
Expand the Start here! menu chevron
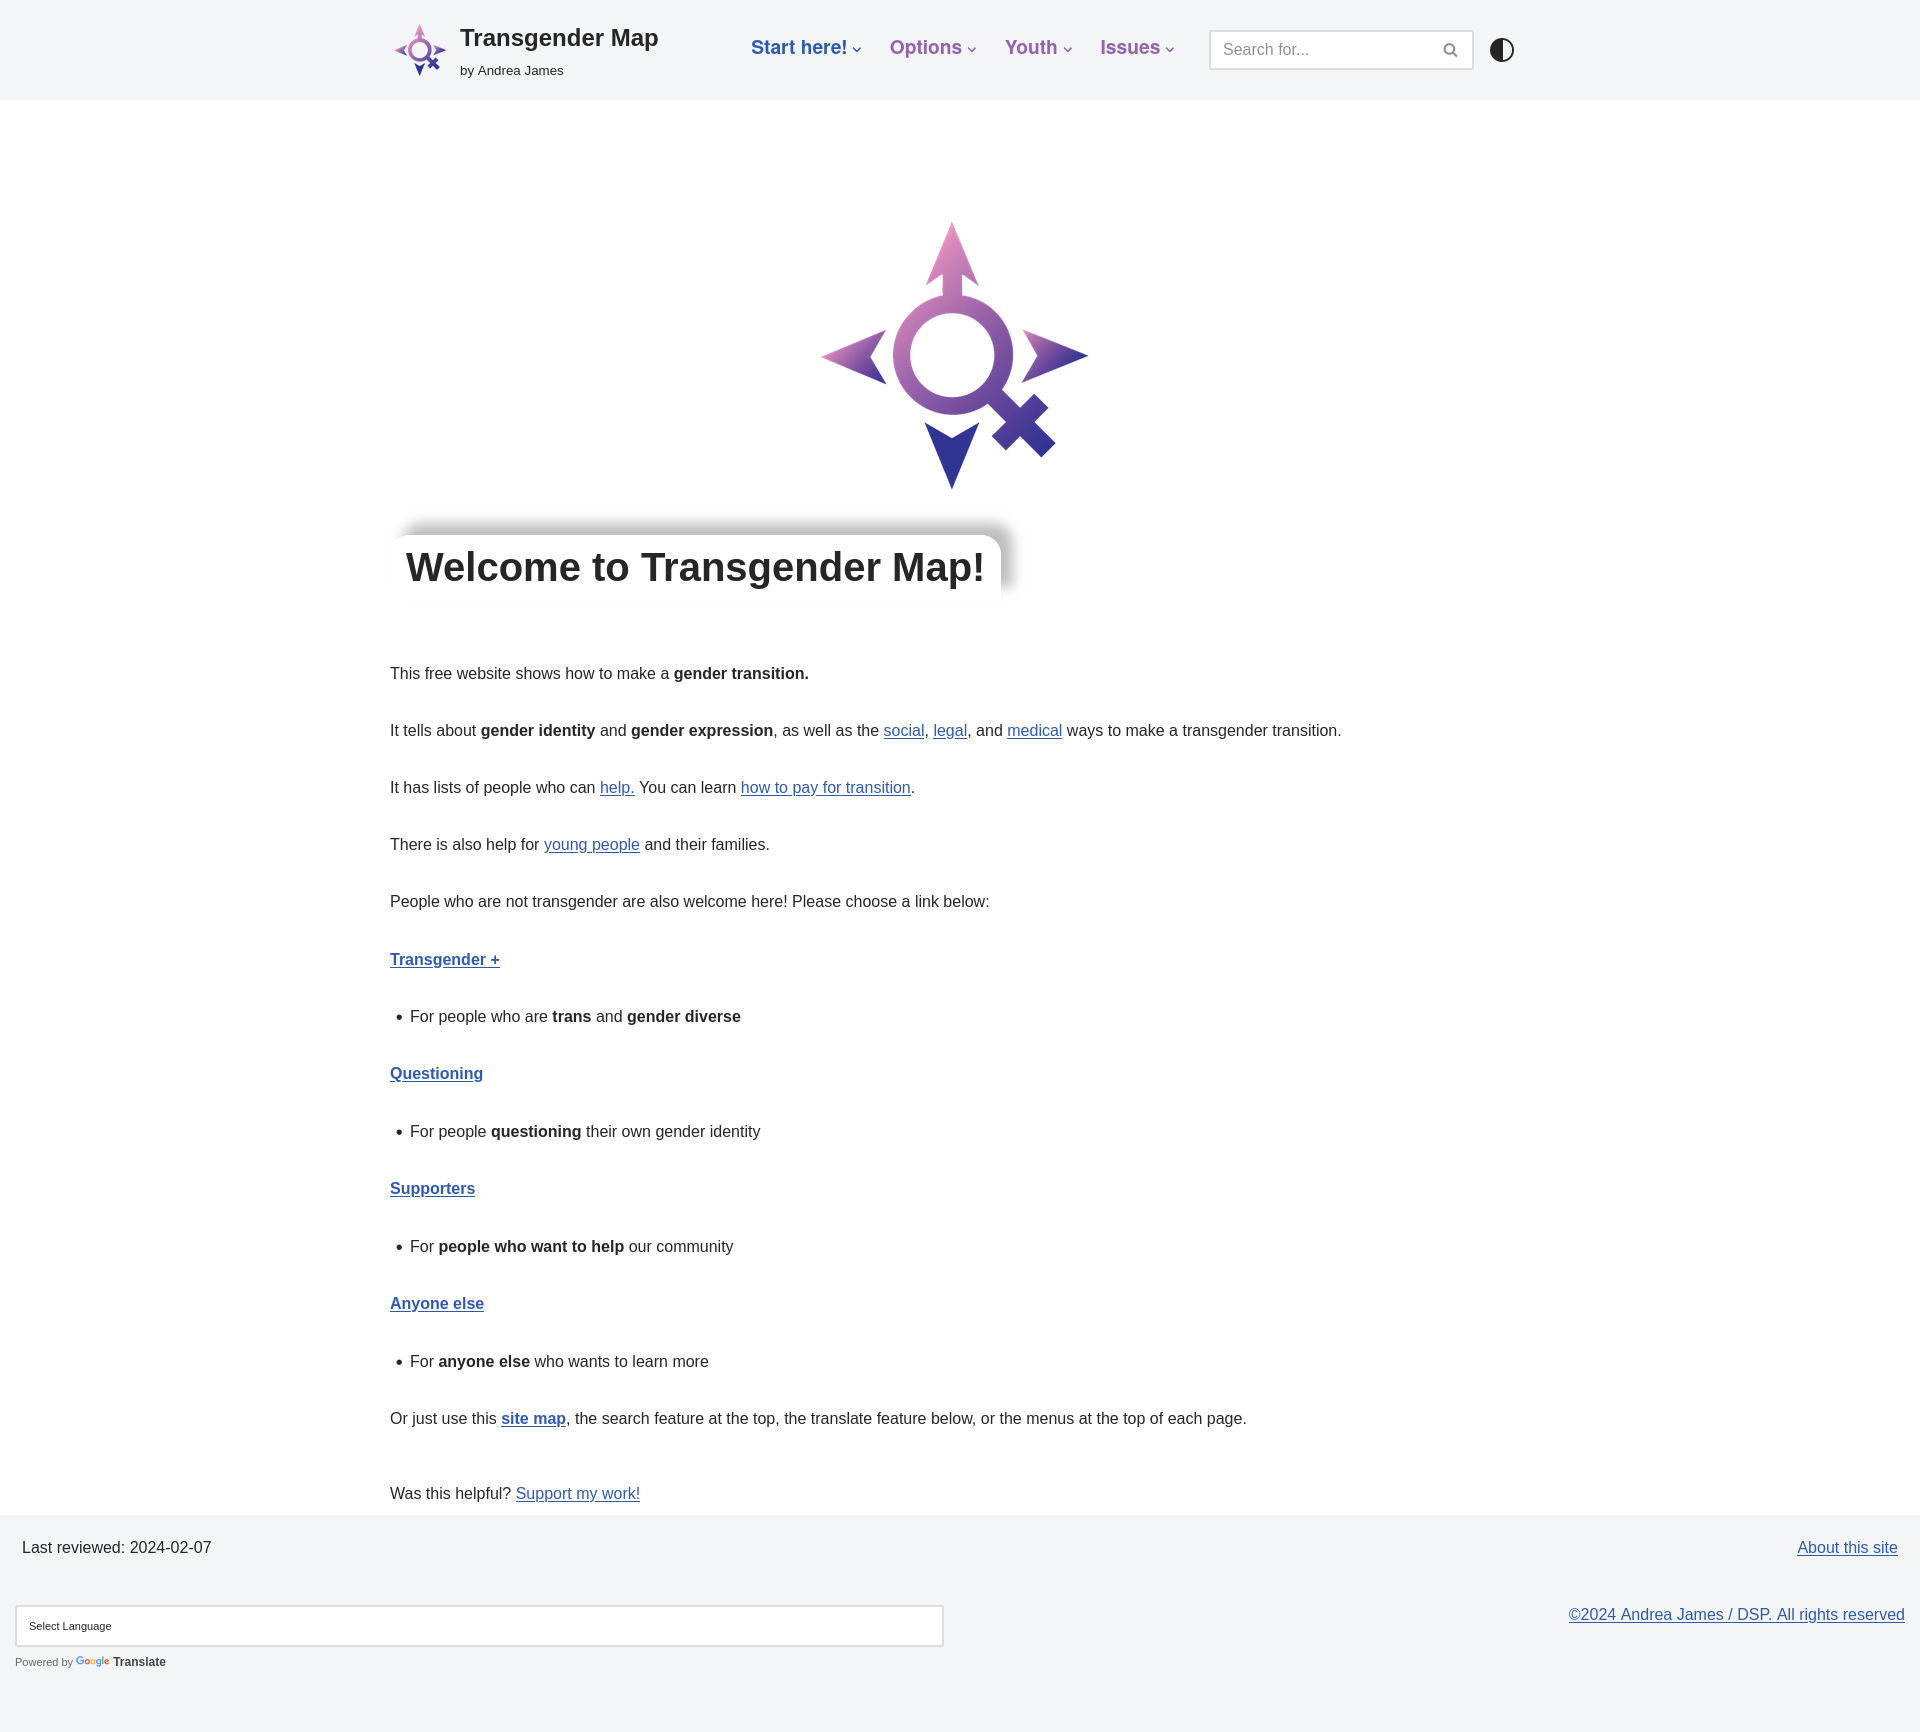point(857,49)
